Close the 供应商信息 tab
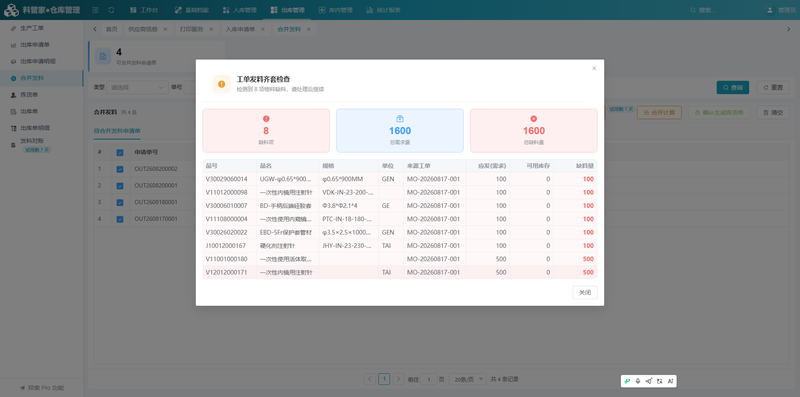The height and width of the screenshot is (397, 800). 165,29
